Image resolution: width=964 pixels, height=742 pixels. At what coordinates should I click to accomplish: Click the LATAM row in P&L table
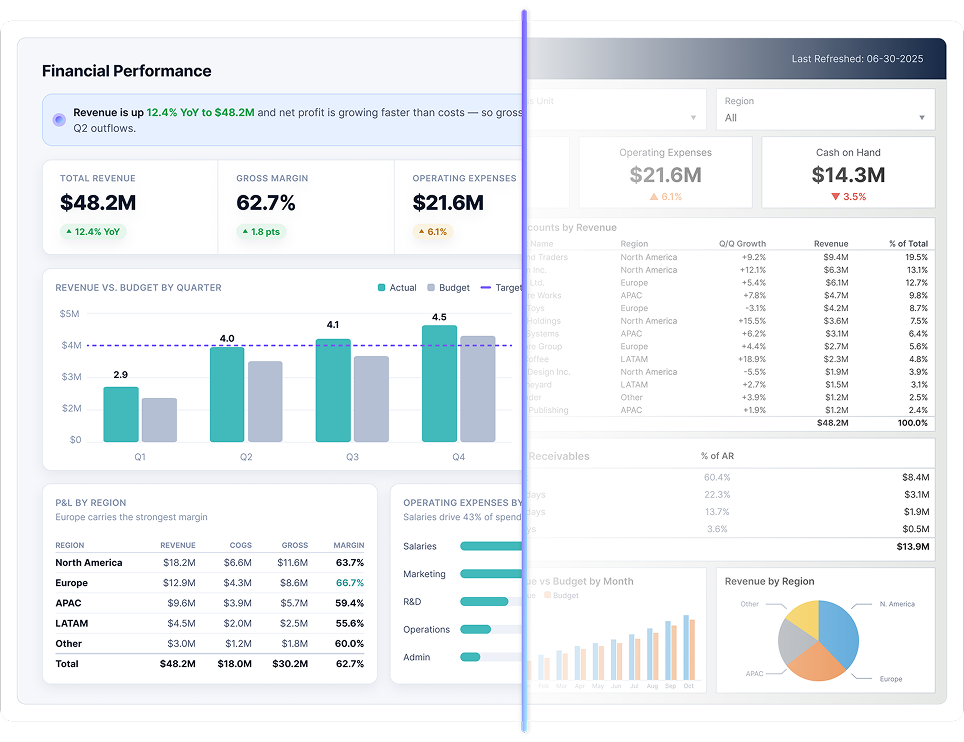point(210,623)
